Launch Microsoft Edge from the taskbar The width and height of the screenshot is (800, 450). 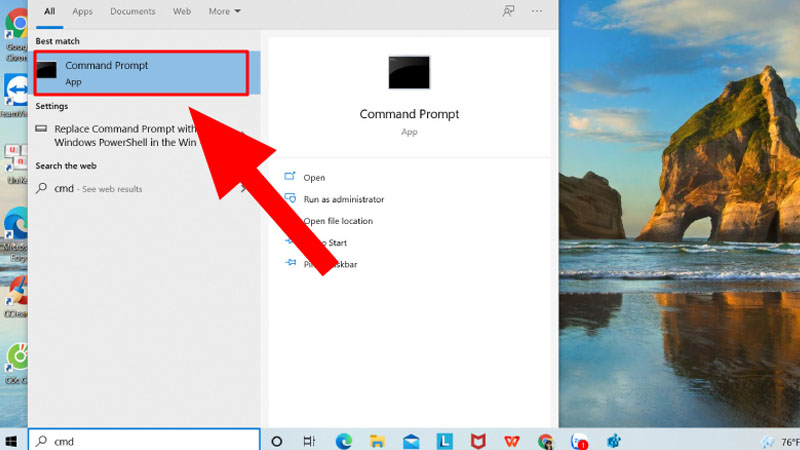click(343, 440)
